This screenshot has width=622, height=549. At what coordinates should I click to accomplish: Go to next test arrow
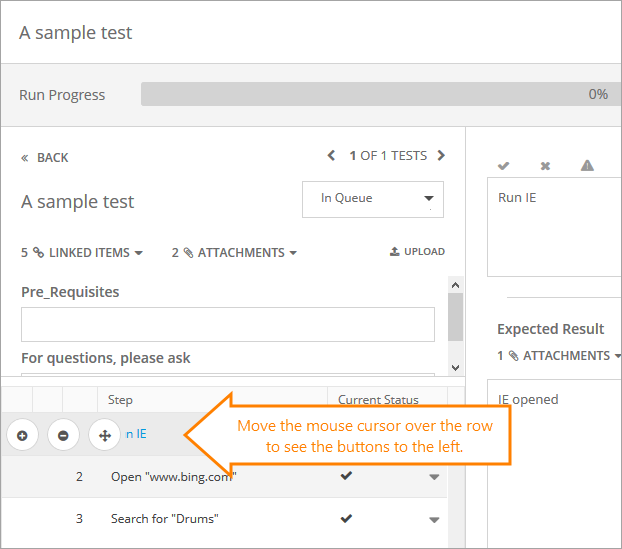441,156
